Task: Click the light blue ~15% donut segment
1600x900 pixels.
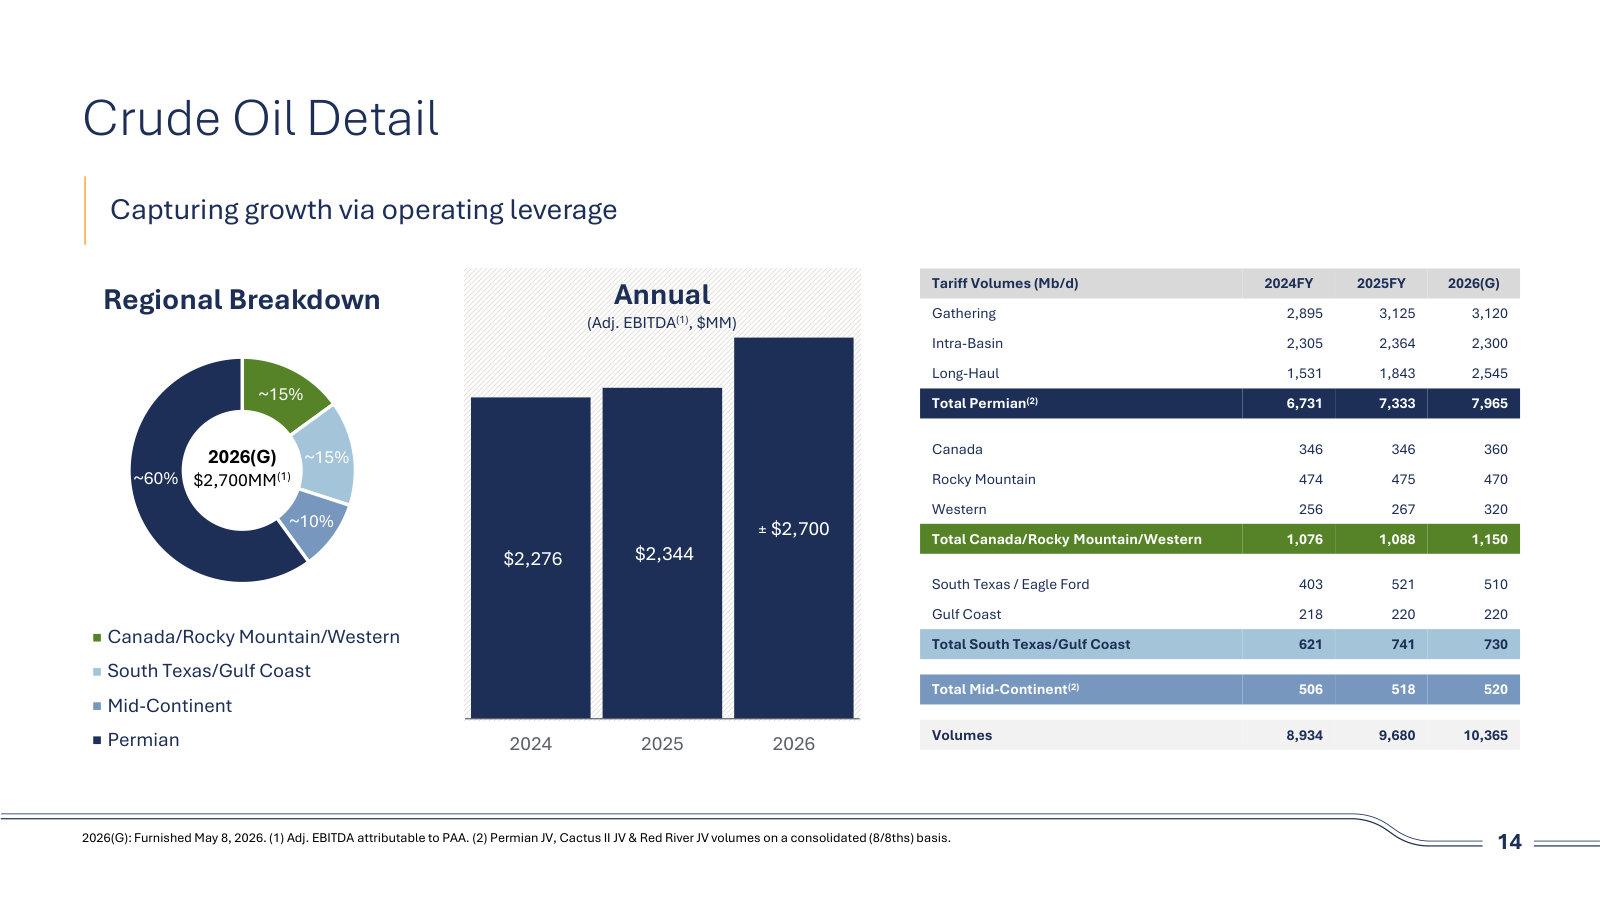Action: point(327,456)
